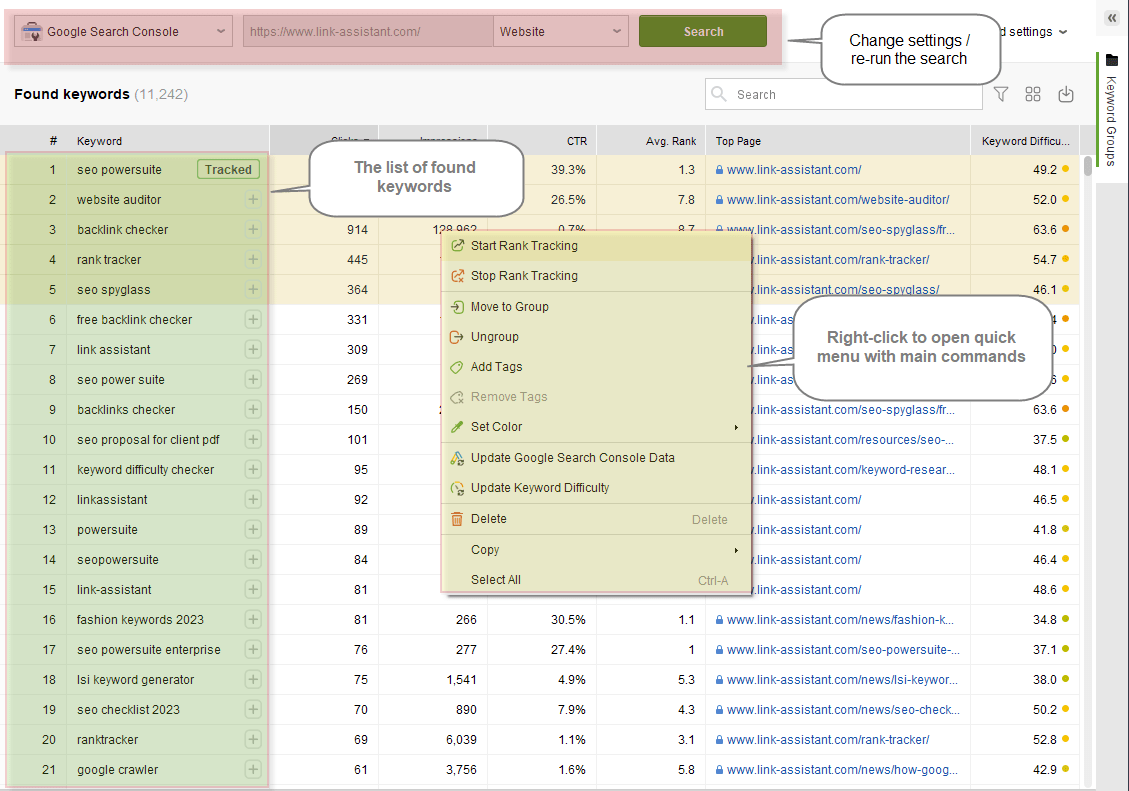Select Ungroup in the context menu
The width and height of the screenshot is (1129, 791).
[596, 337]
